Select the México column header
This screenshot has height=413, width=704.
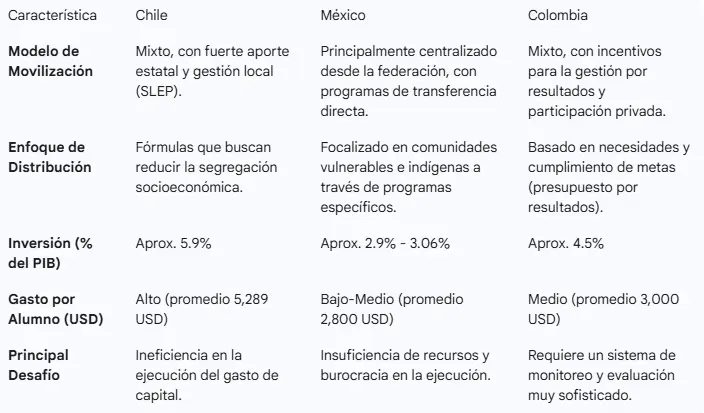pyautogui.click(x=343, y=16)
